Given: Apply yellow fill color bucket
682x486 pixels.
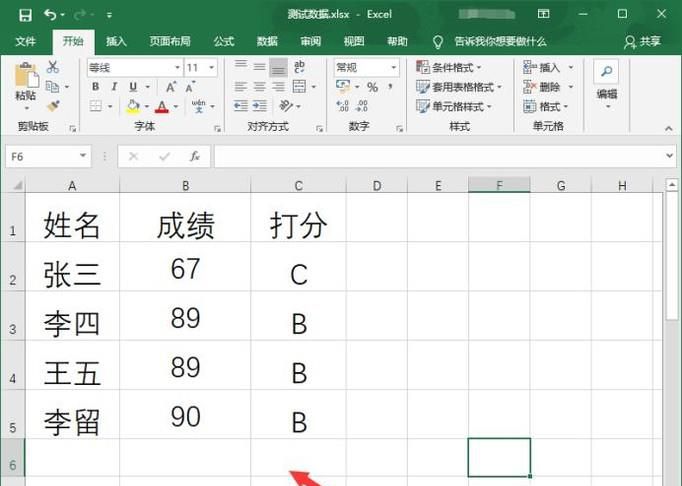Looking at the screenshot, I should tap(133, 106).
